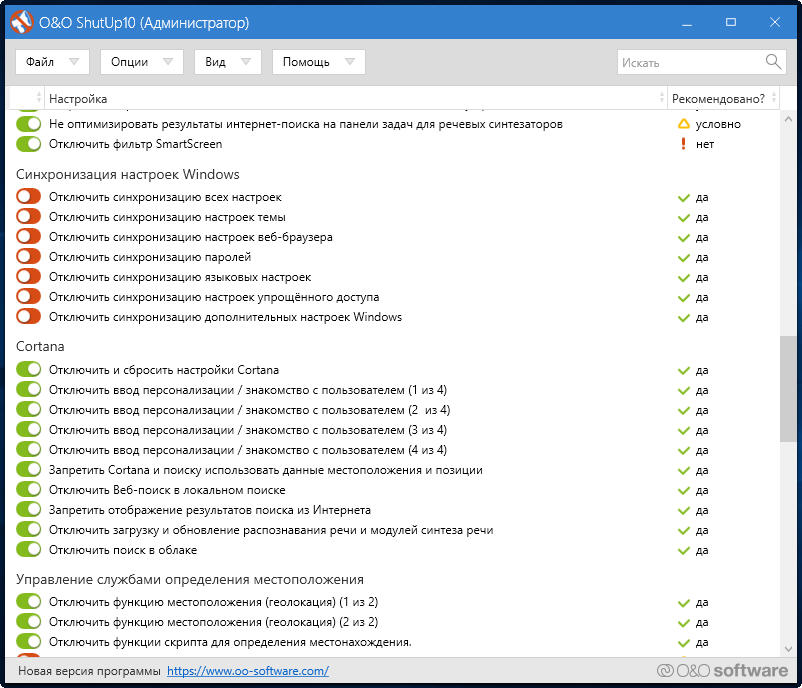This screenshot has width=802, height=688.
Task: Switch on 'Отключить синхронизацию паролей'
Action: 28,256
